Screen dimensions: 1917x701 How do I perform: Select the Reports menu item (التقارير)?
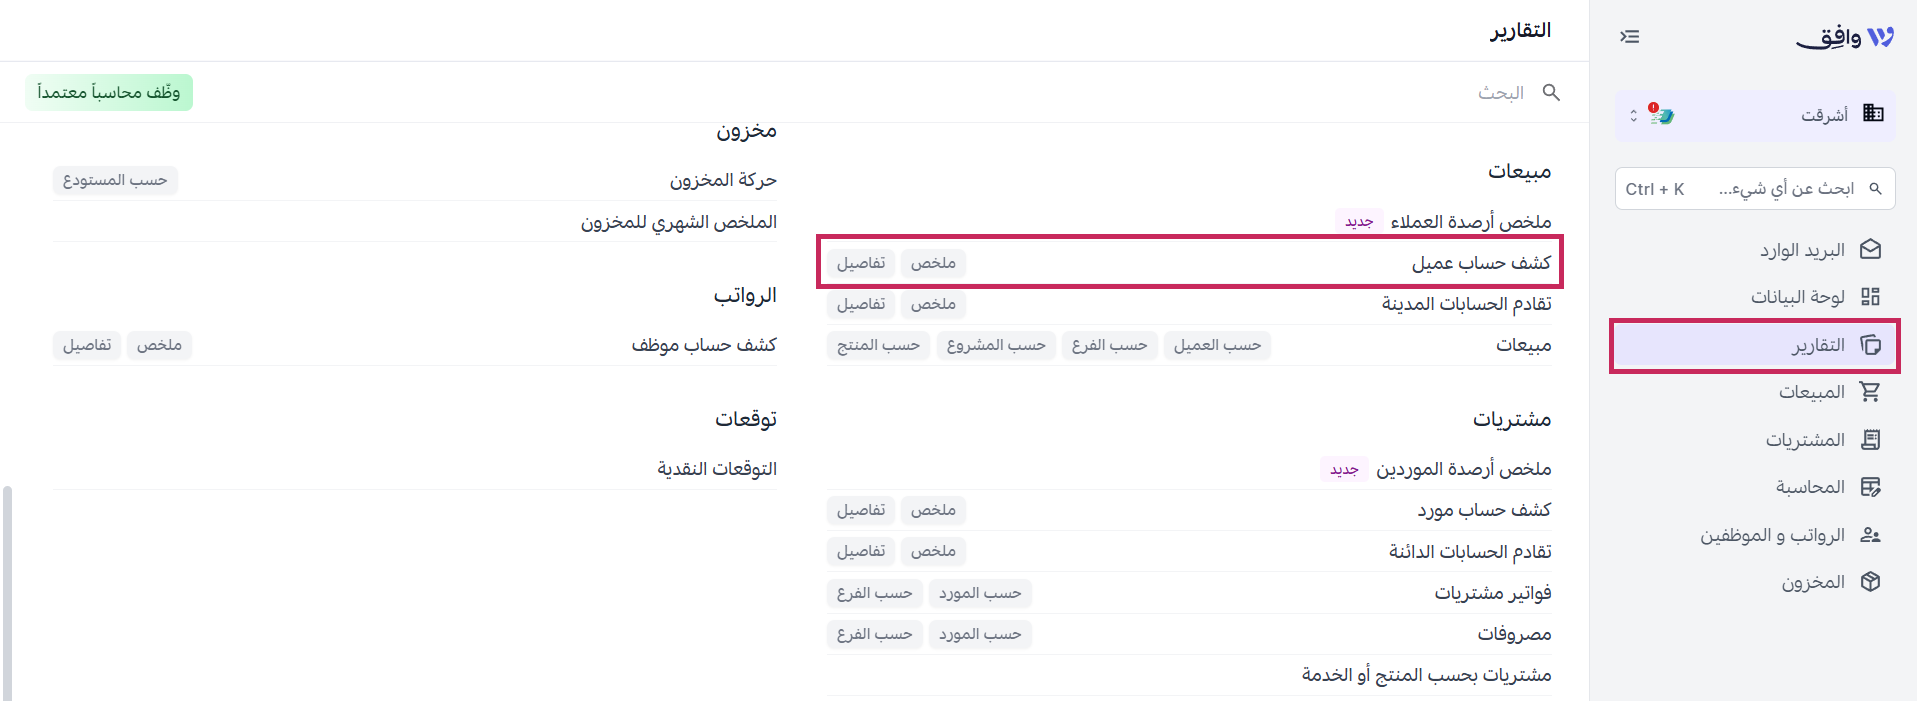click(x=1755, y=346)
